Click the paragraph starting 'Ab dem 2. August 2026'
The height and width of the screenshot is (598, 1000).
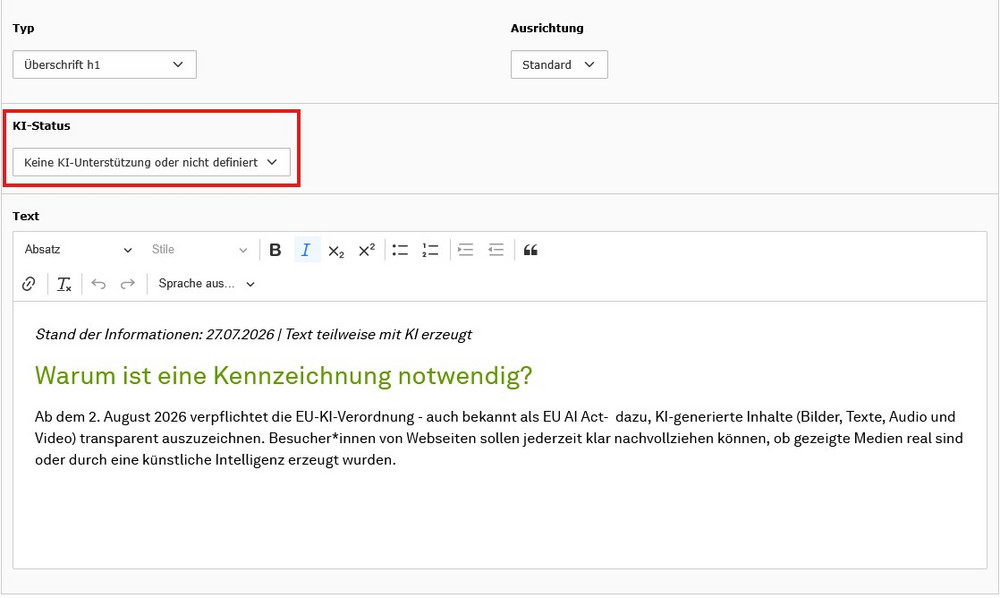point(499,438)
